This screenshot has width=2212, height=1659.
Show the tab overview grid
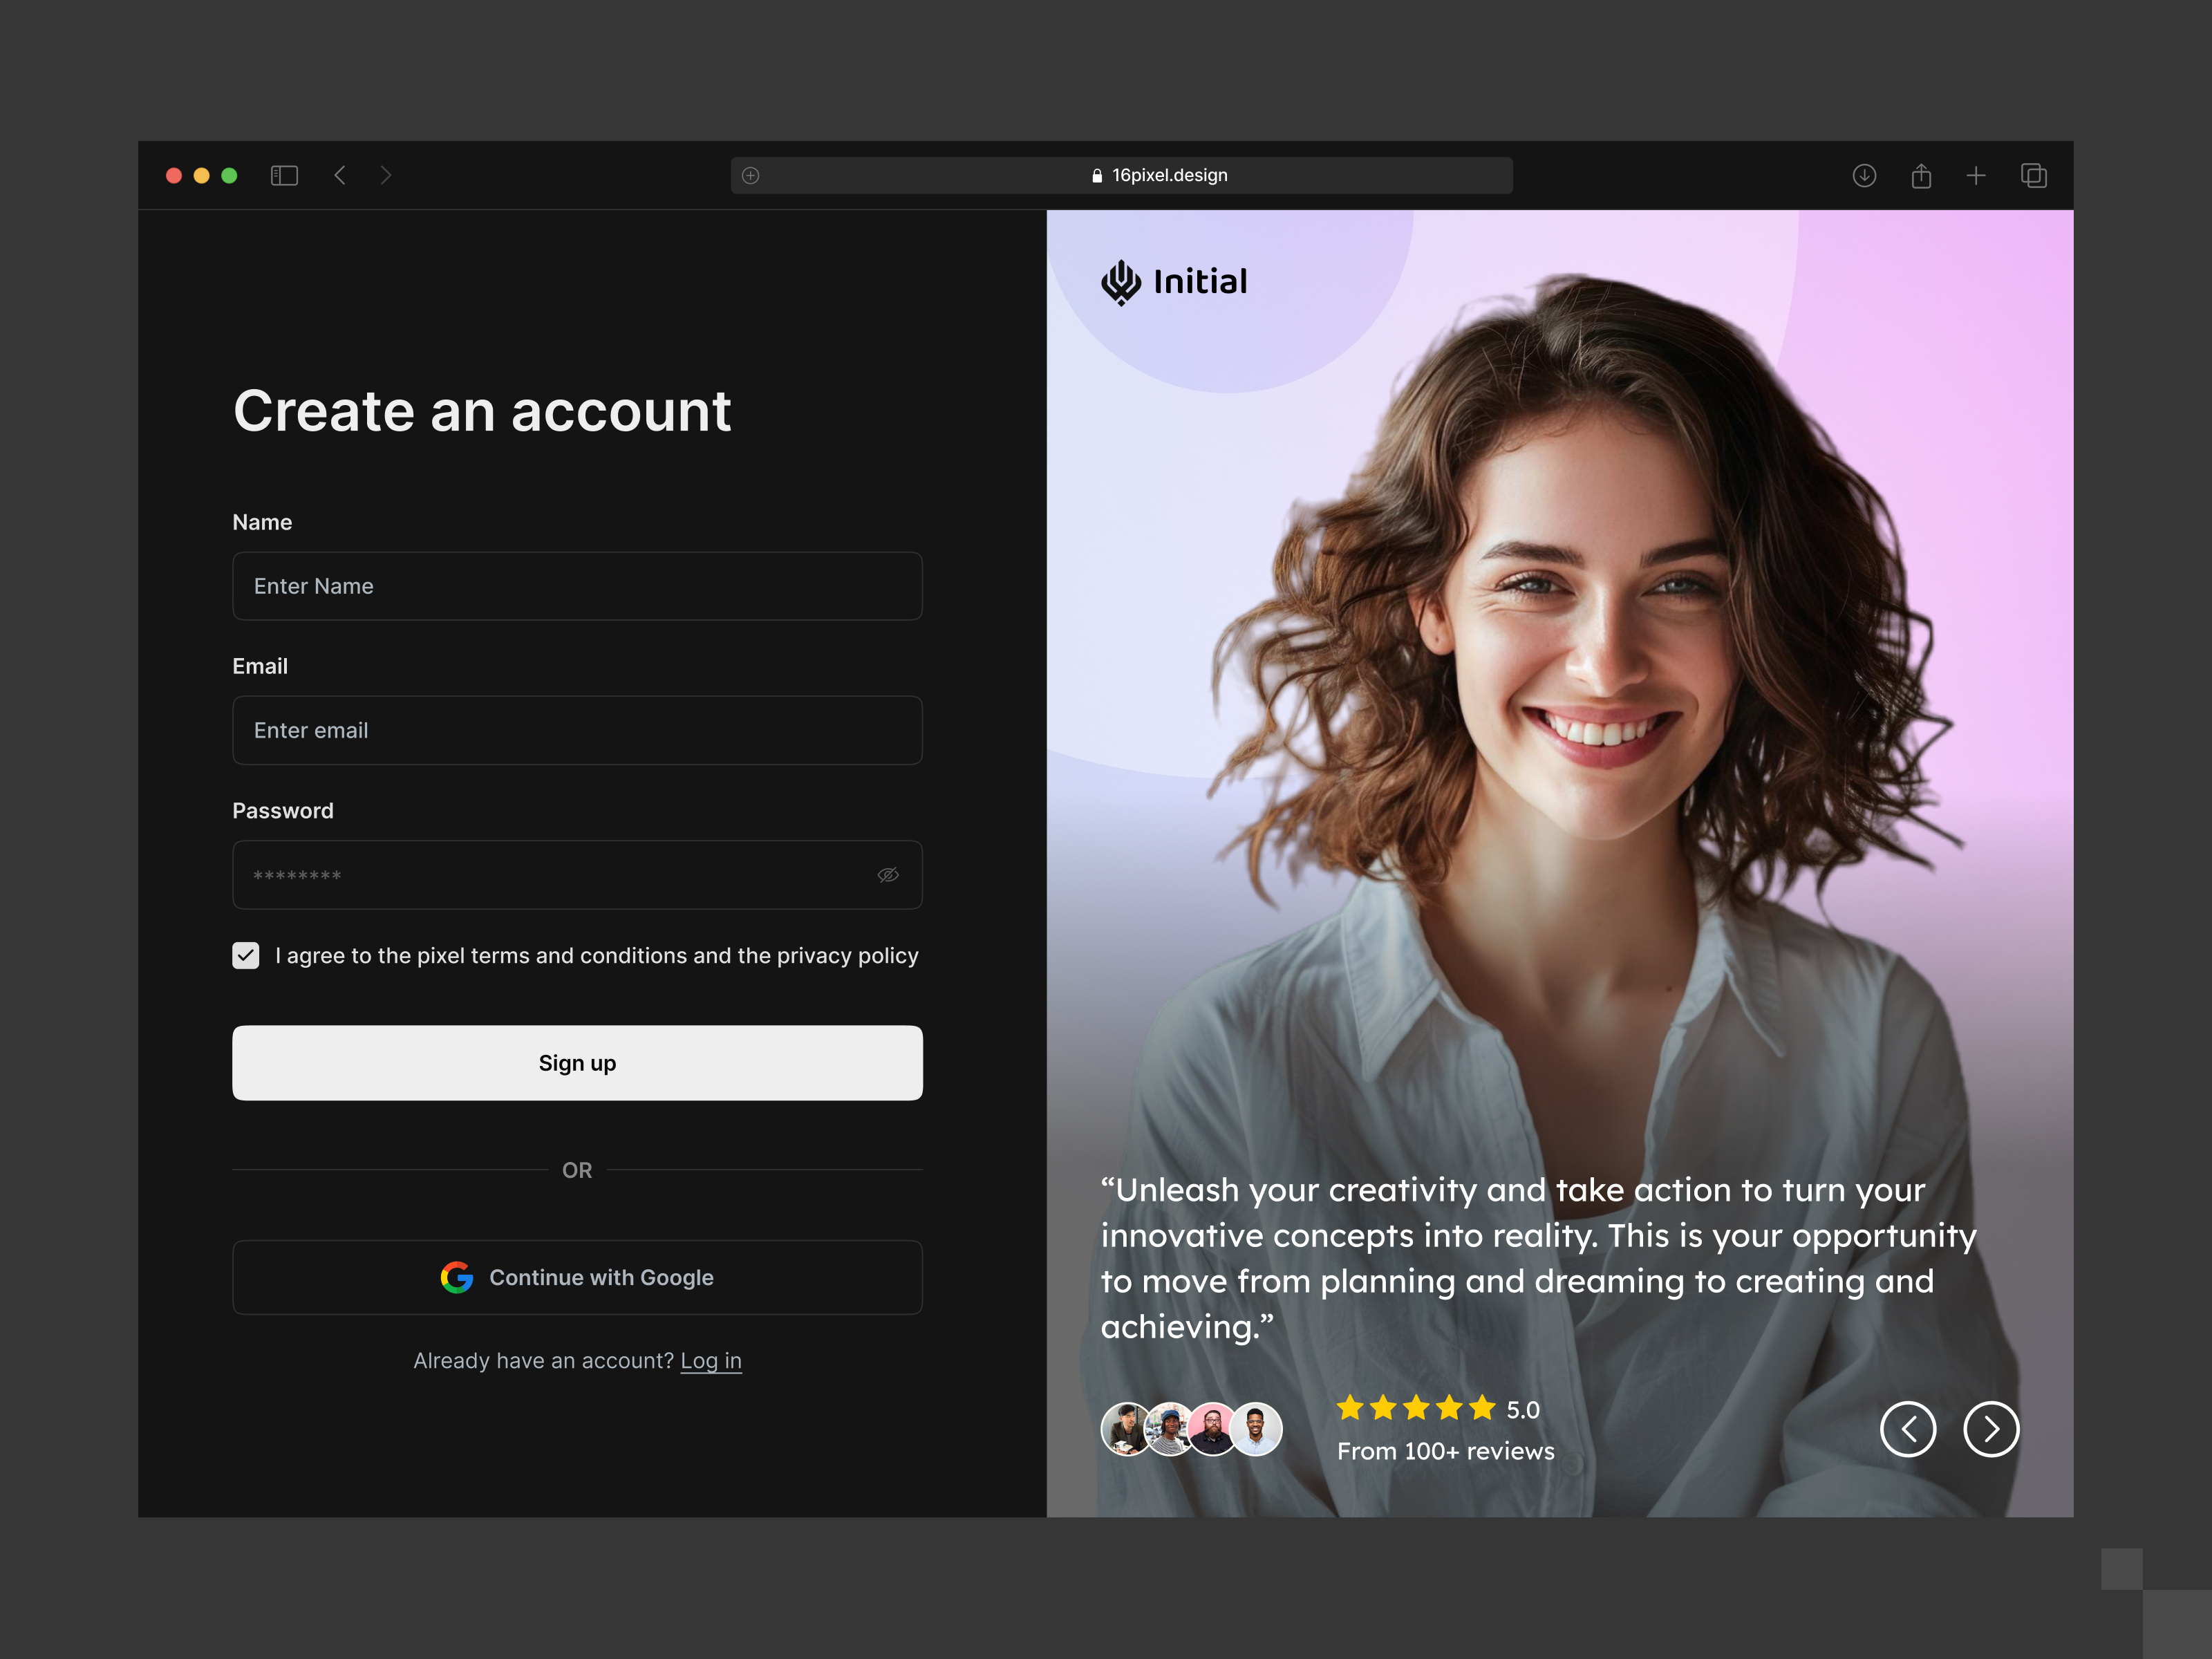pyautogui.click(x=2033, y=175)
